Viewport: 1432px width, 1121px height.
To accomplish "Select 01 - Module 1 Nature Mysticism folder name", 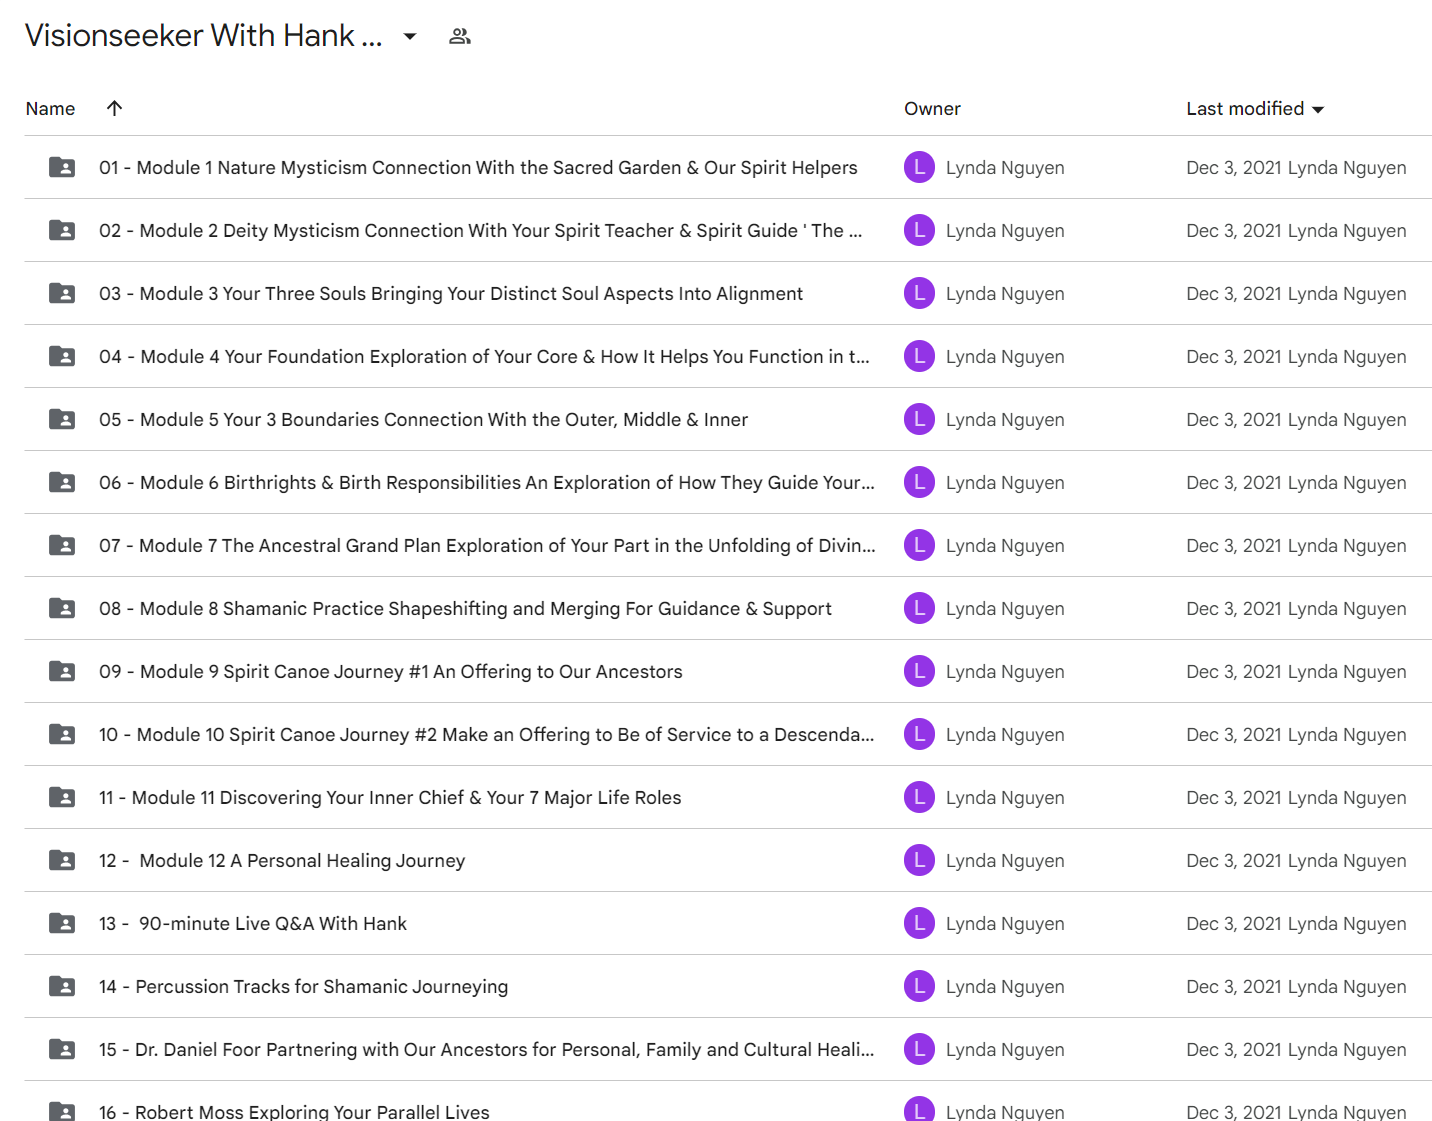I will tap(478, 167).
